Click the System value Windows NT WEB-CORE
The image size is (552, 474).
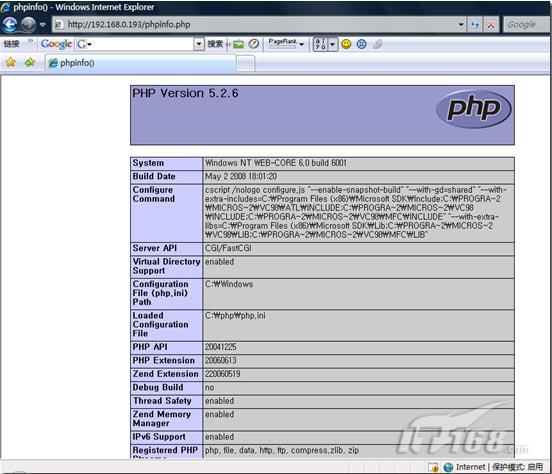point(276,163)
